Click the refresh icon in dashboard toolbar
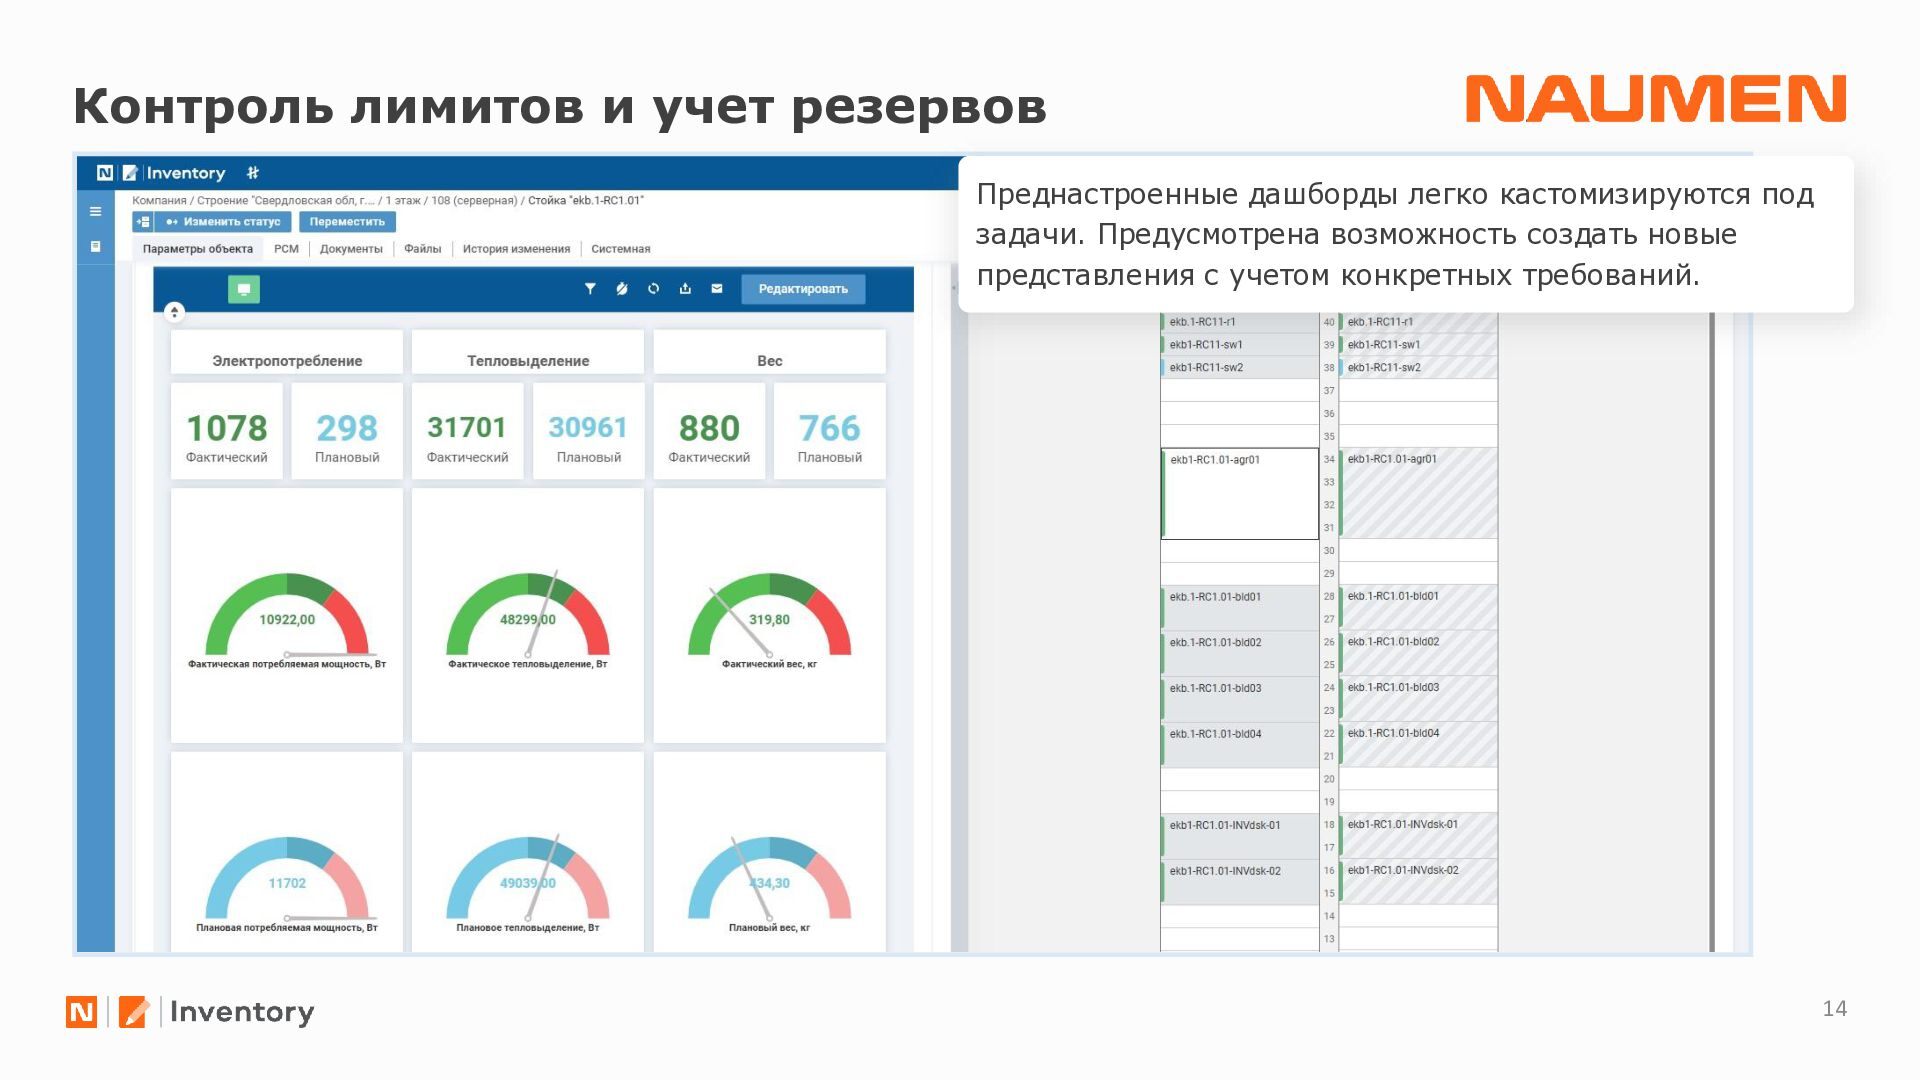 pos(653,289)
